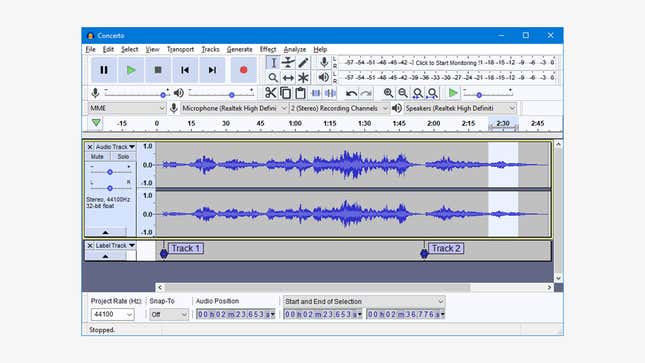Click the Play-at-Speed slider
The height and width of the screenshot is (363, 645).
pyautogui.click(x=487, y=94)
